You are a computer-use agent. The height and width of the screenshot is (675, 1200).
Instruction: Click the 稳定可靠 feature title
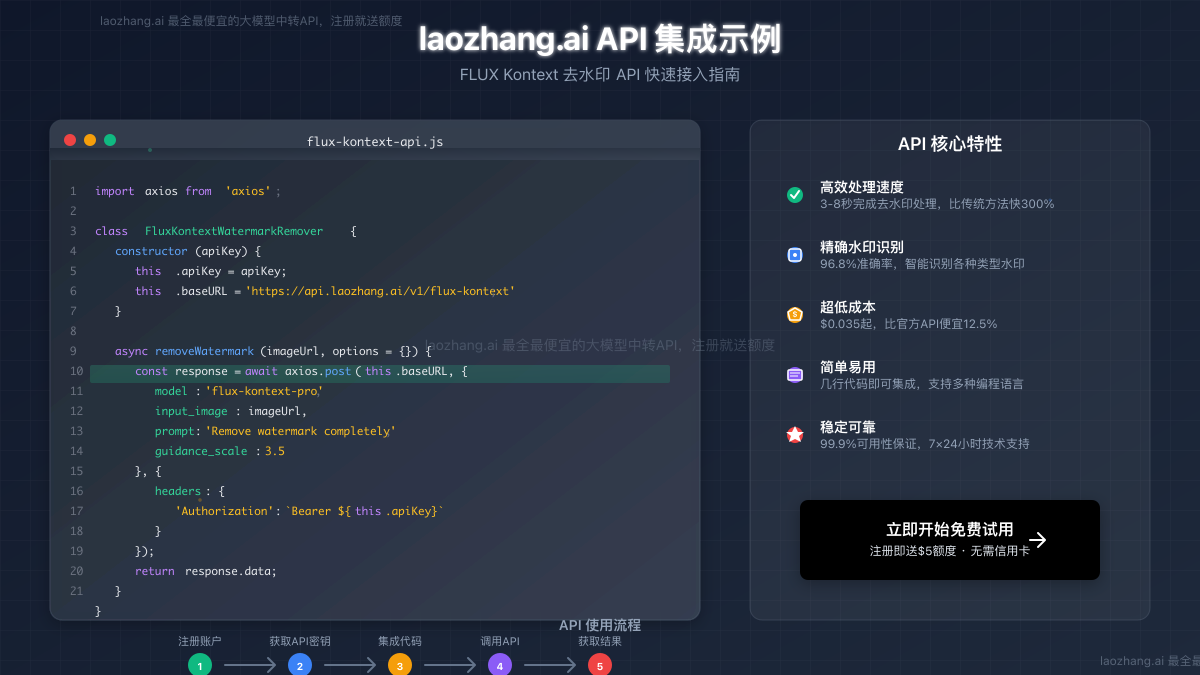(848, 427)
